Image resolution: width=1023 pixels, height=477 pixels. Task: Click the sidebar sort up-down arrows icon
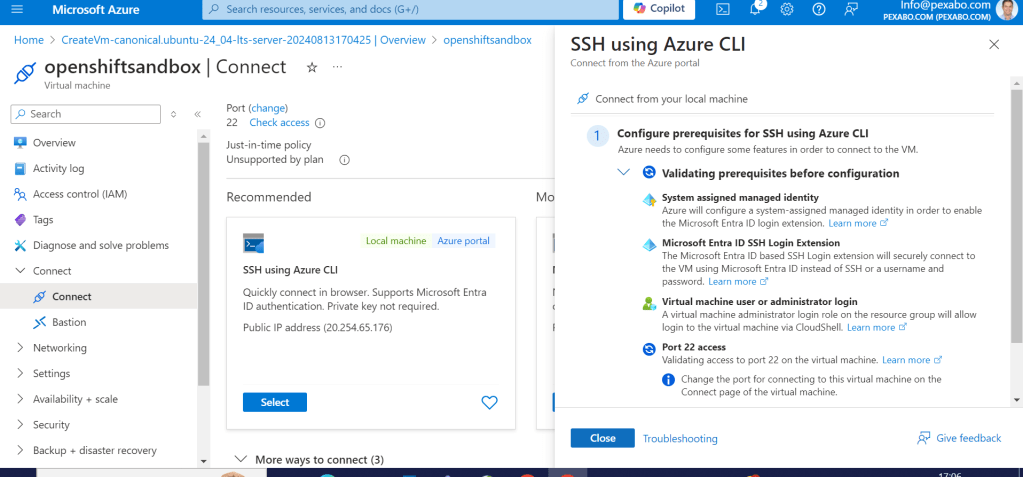pos(174,114)
